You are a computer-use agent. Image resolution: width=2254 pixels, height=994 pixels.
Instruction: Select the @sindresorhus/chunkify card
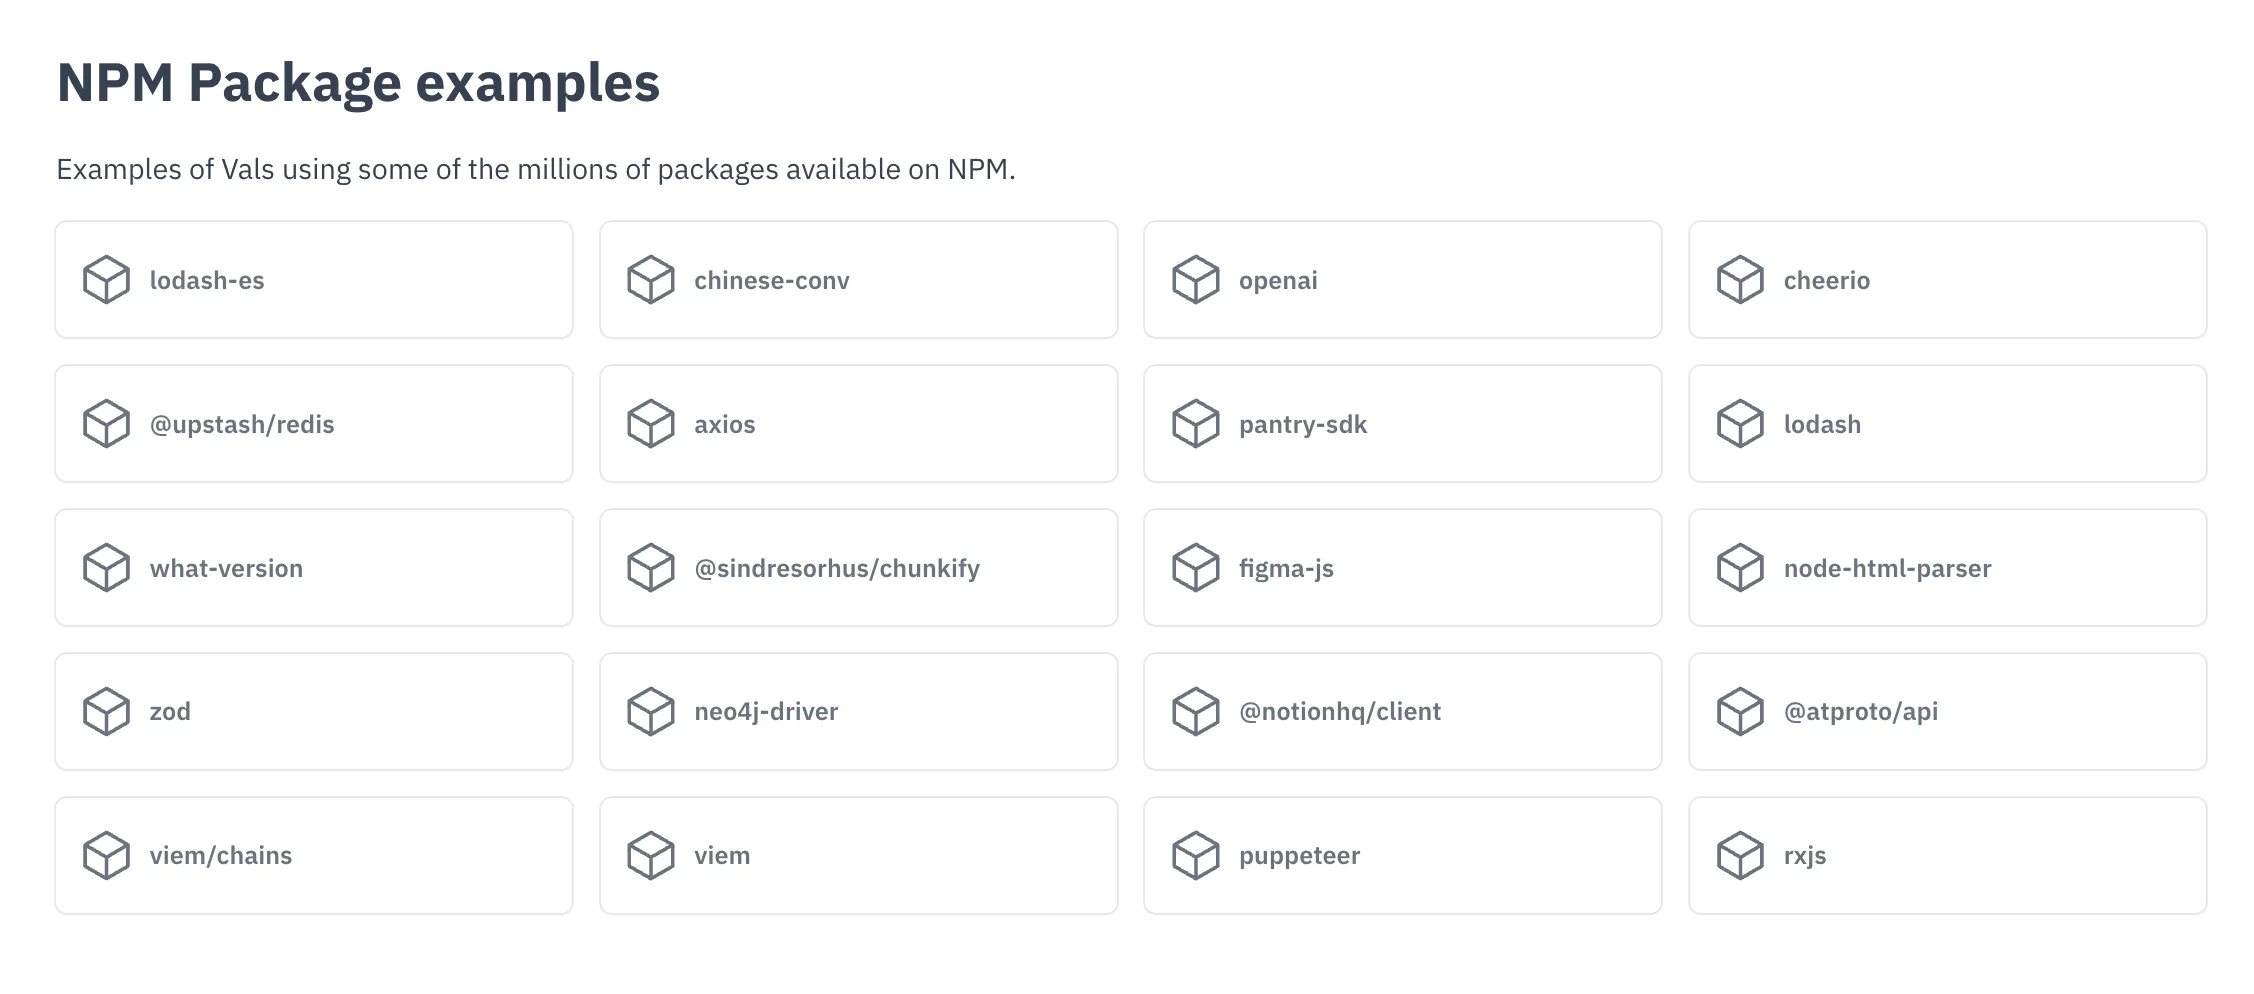click(858, 568)
